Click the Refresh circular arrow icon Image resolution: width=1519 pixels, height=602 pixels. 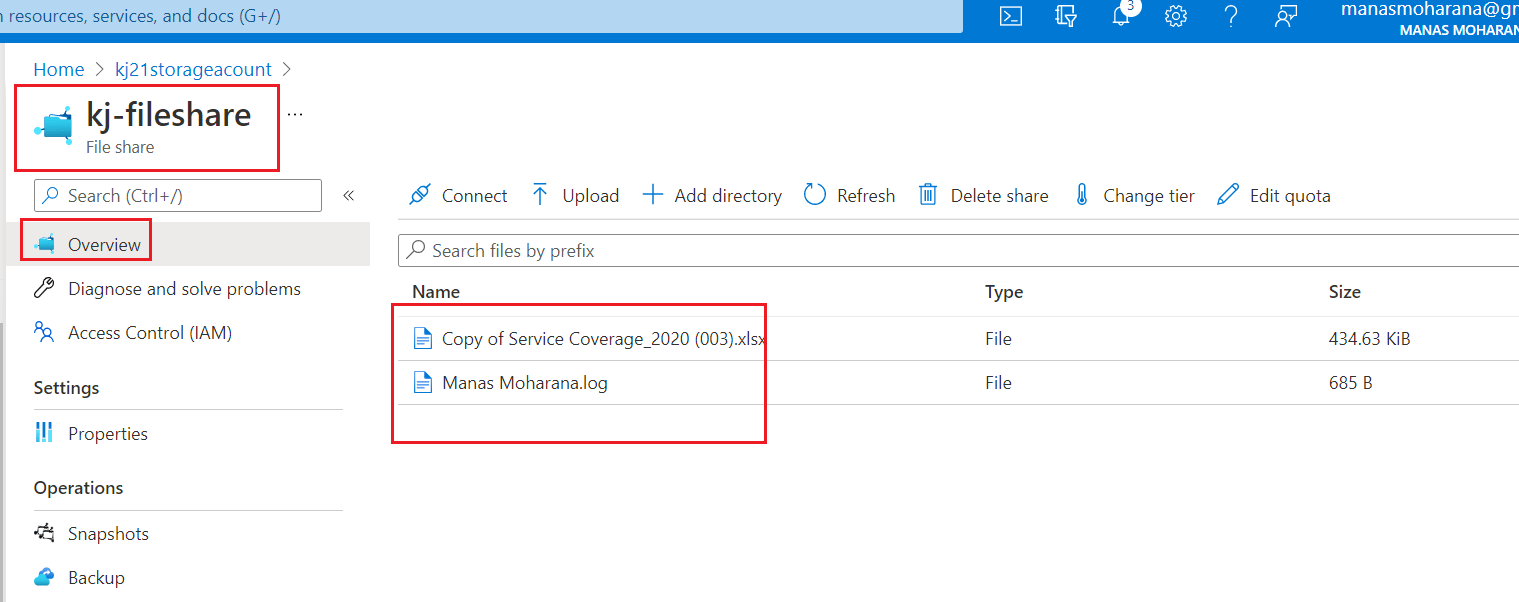(815, 195)
